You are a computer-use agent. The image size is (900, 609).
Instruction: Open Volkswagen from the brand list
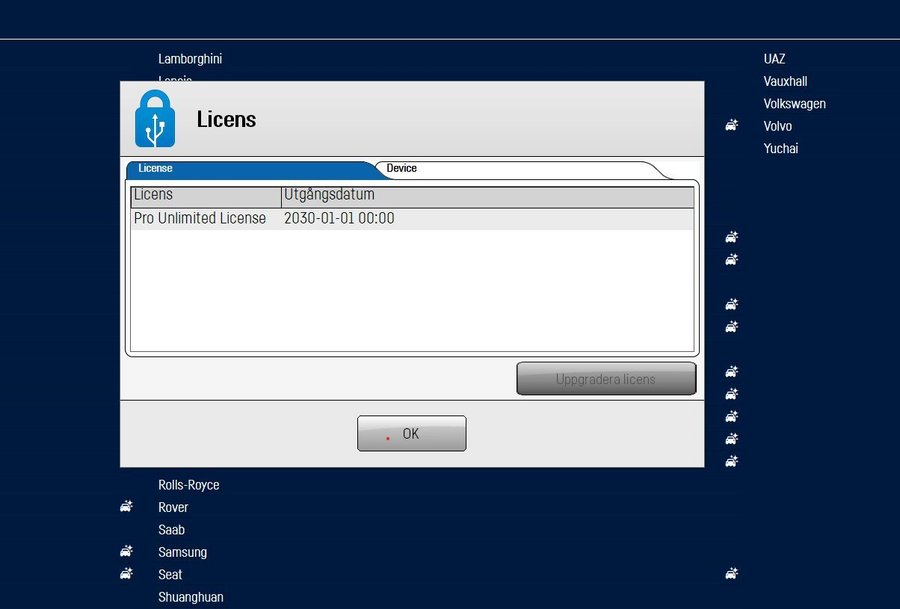pyautogui.click(x=794, y=104)
